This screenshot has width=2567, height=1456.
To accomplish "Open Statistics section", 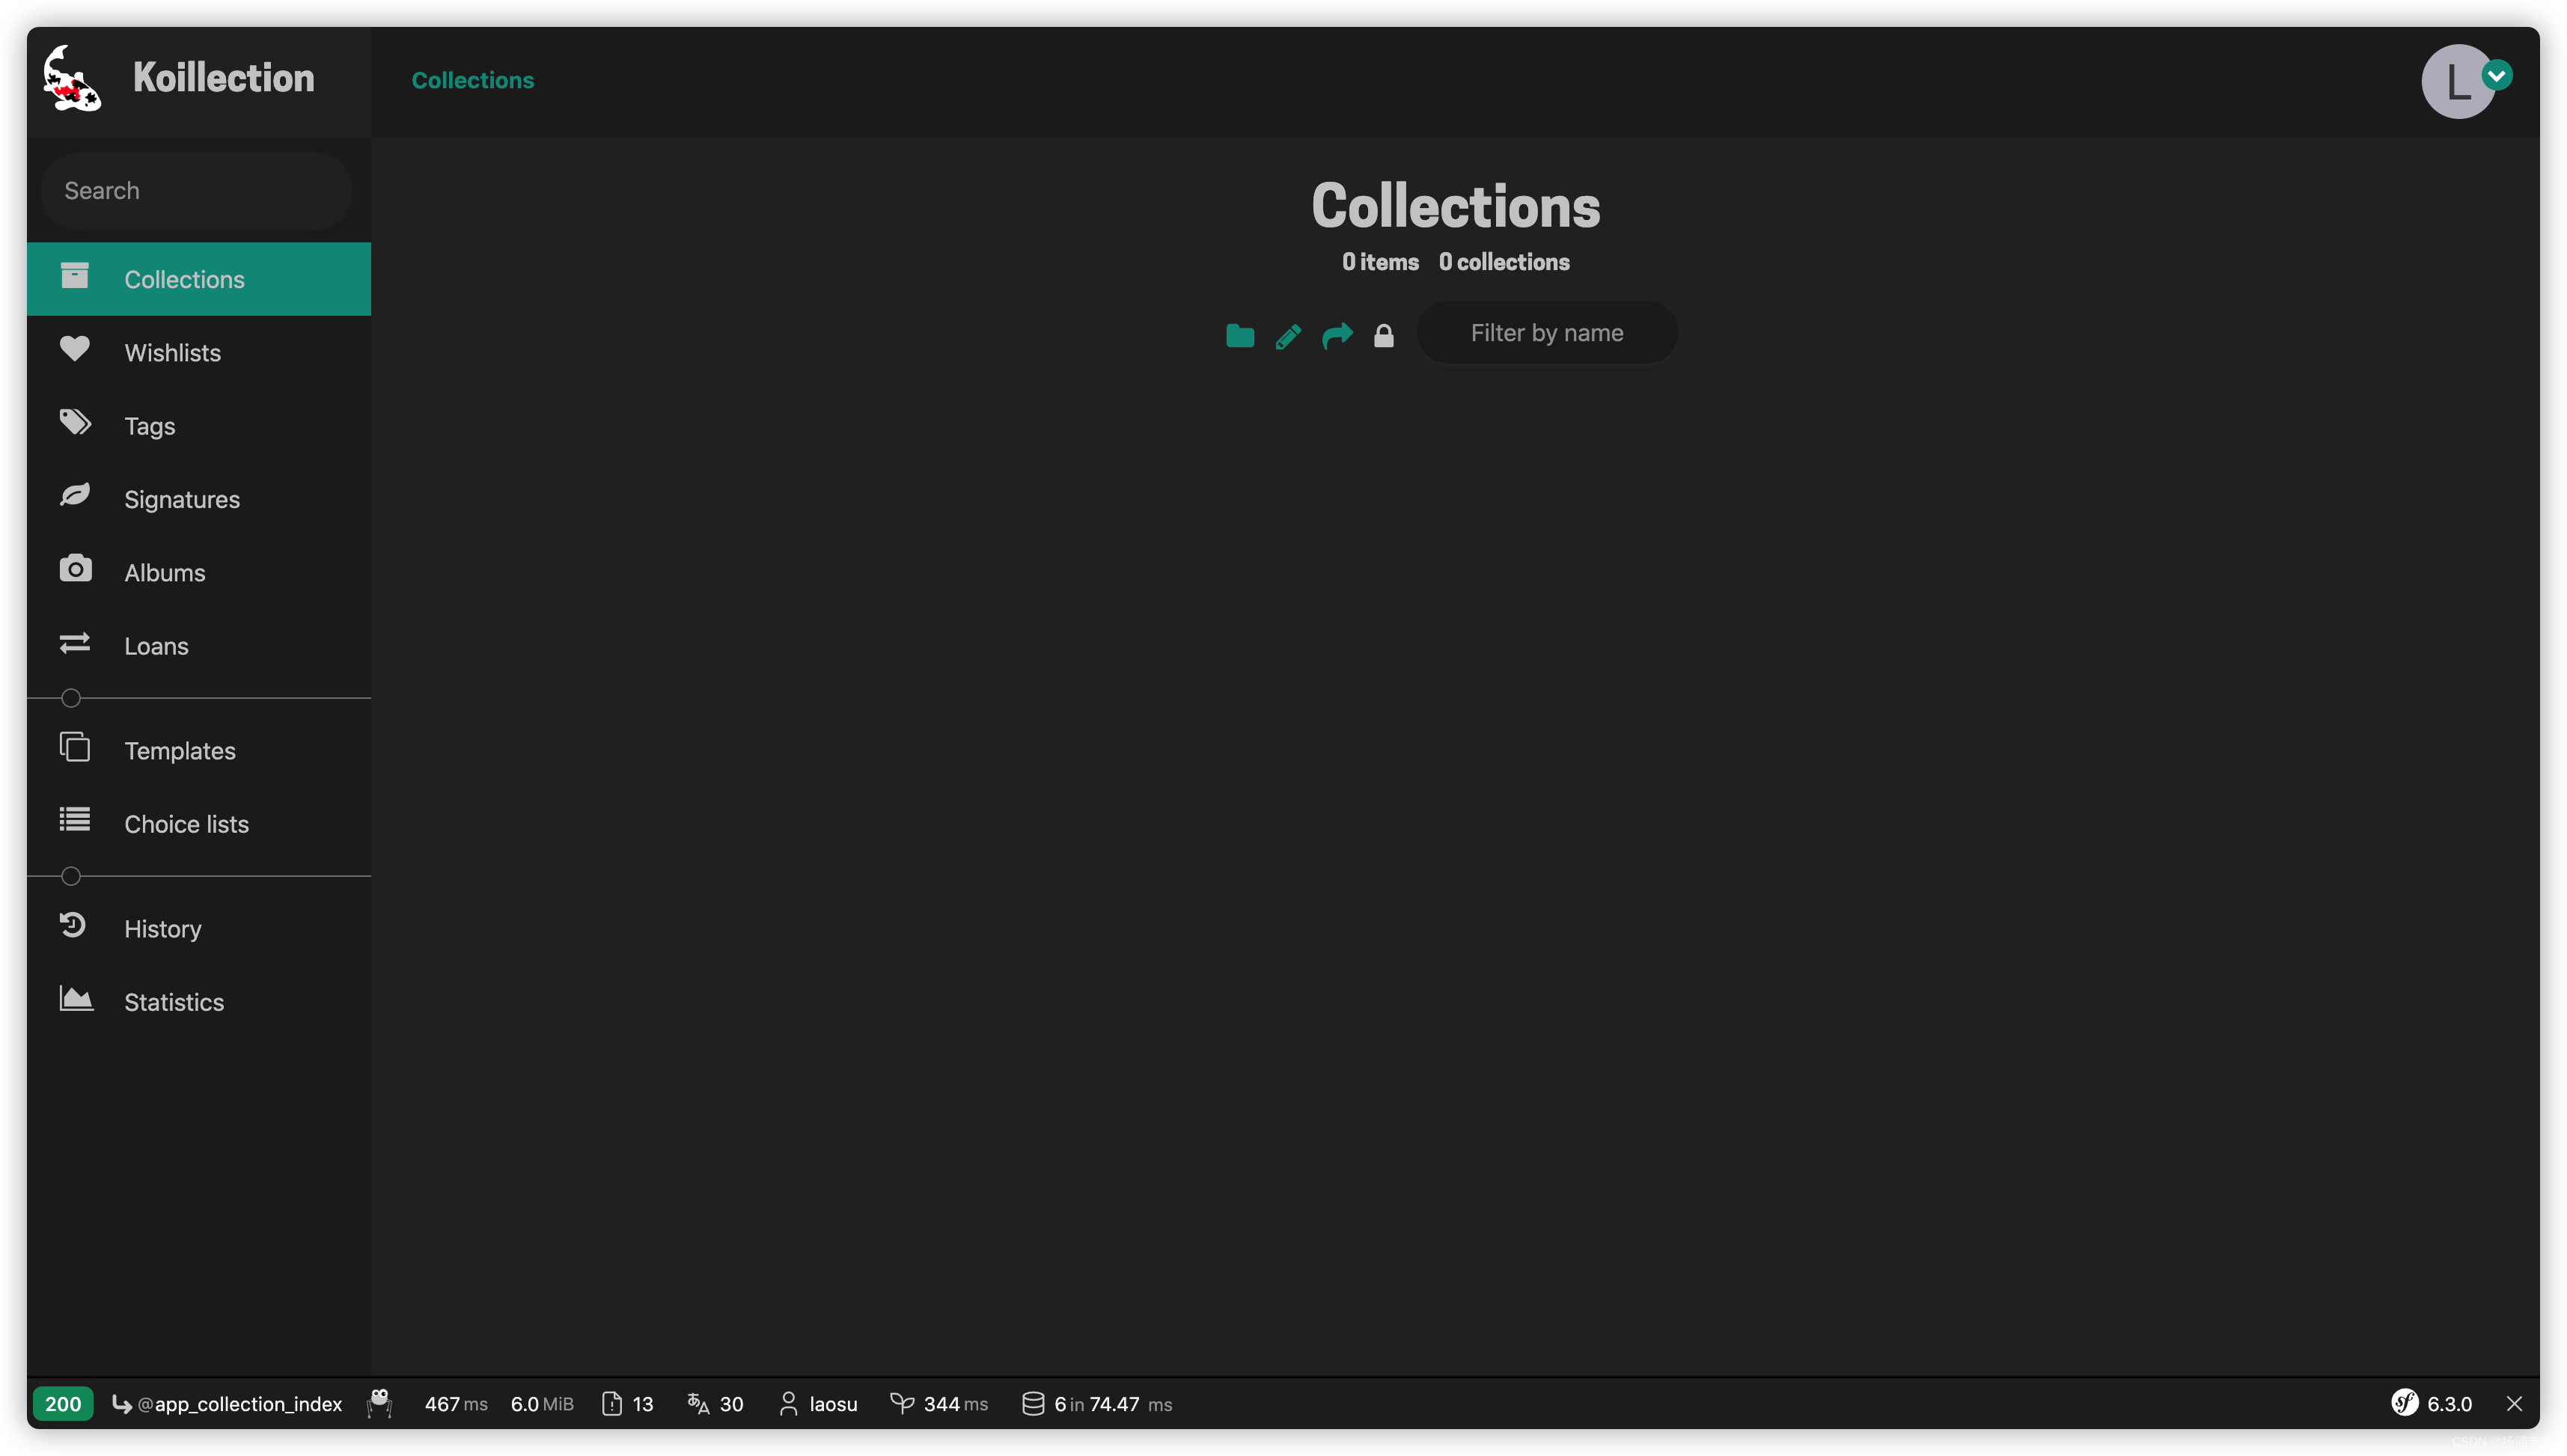I will (x=173, y=1001).
